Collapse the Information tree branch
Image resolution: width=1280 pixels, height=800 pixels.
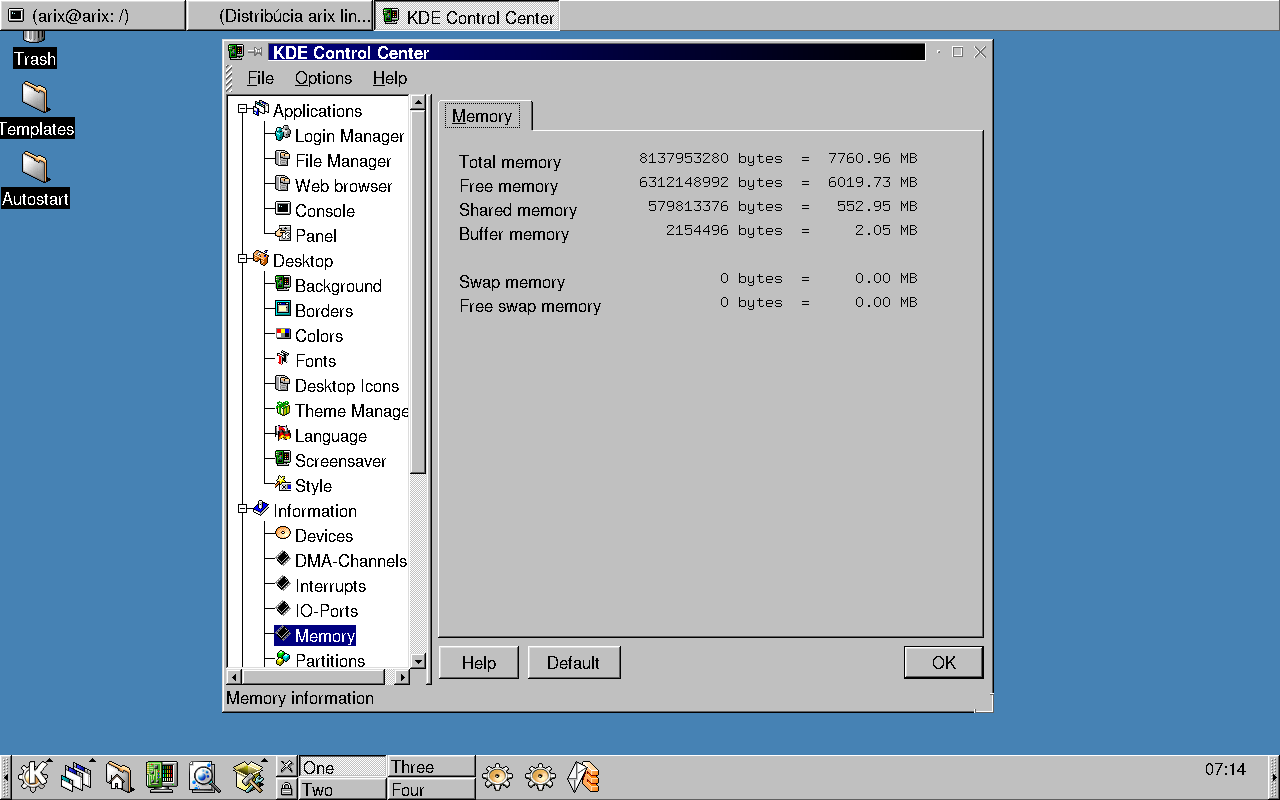[242, 509]
